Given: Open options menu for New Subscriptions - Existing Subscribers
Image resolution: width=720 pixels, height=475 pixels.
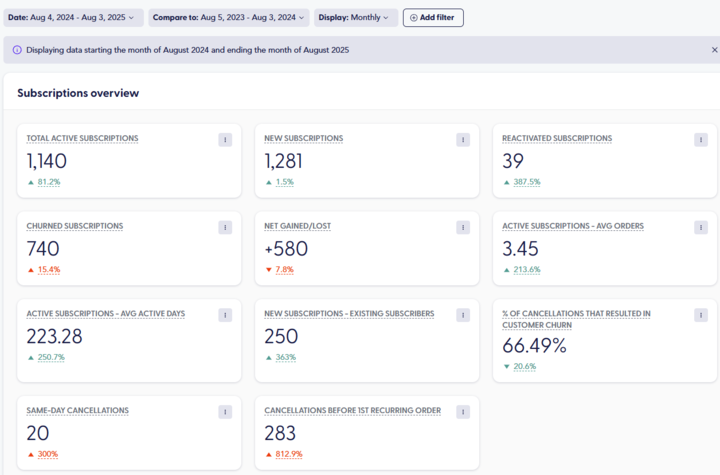Looking at the screenshot, I should [463, 315].
